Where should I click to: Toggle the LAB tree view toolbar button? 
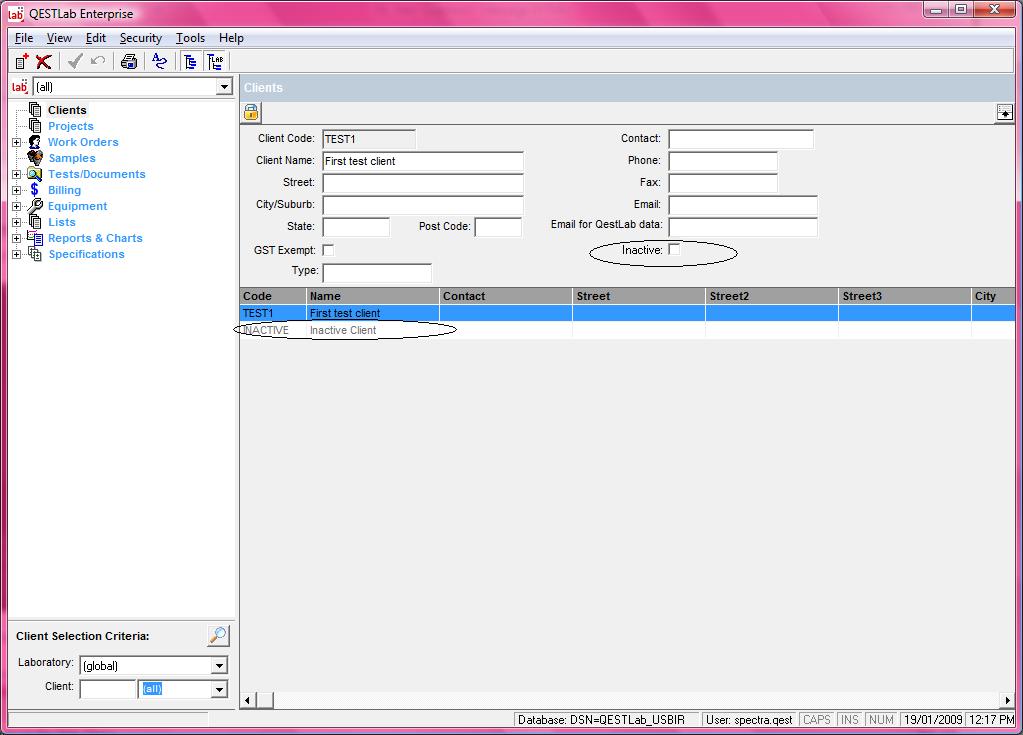click(x=215, y=62)
